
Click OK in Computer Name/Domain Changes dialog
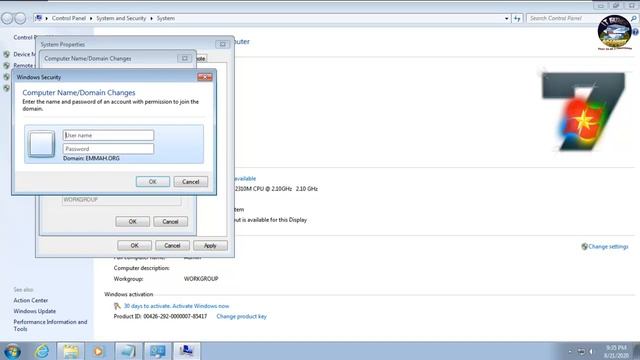[x=133, y=222]
